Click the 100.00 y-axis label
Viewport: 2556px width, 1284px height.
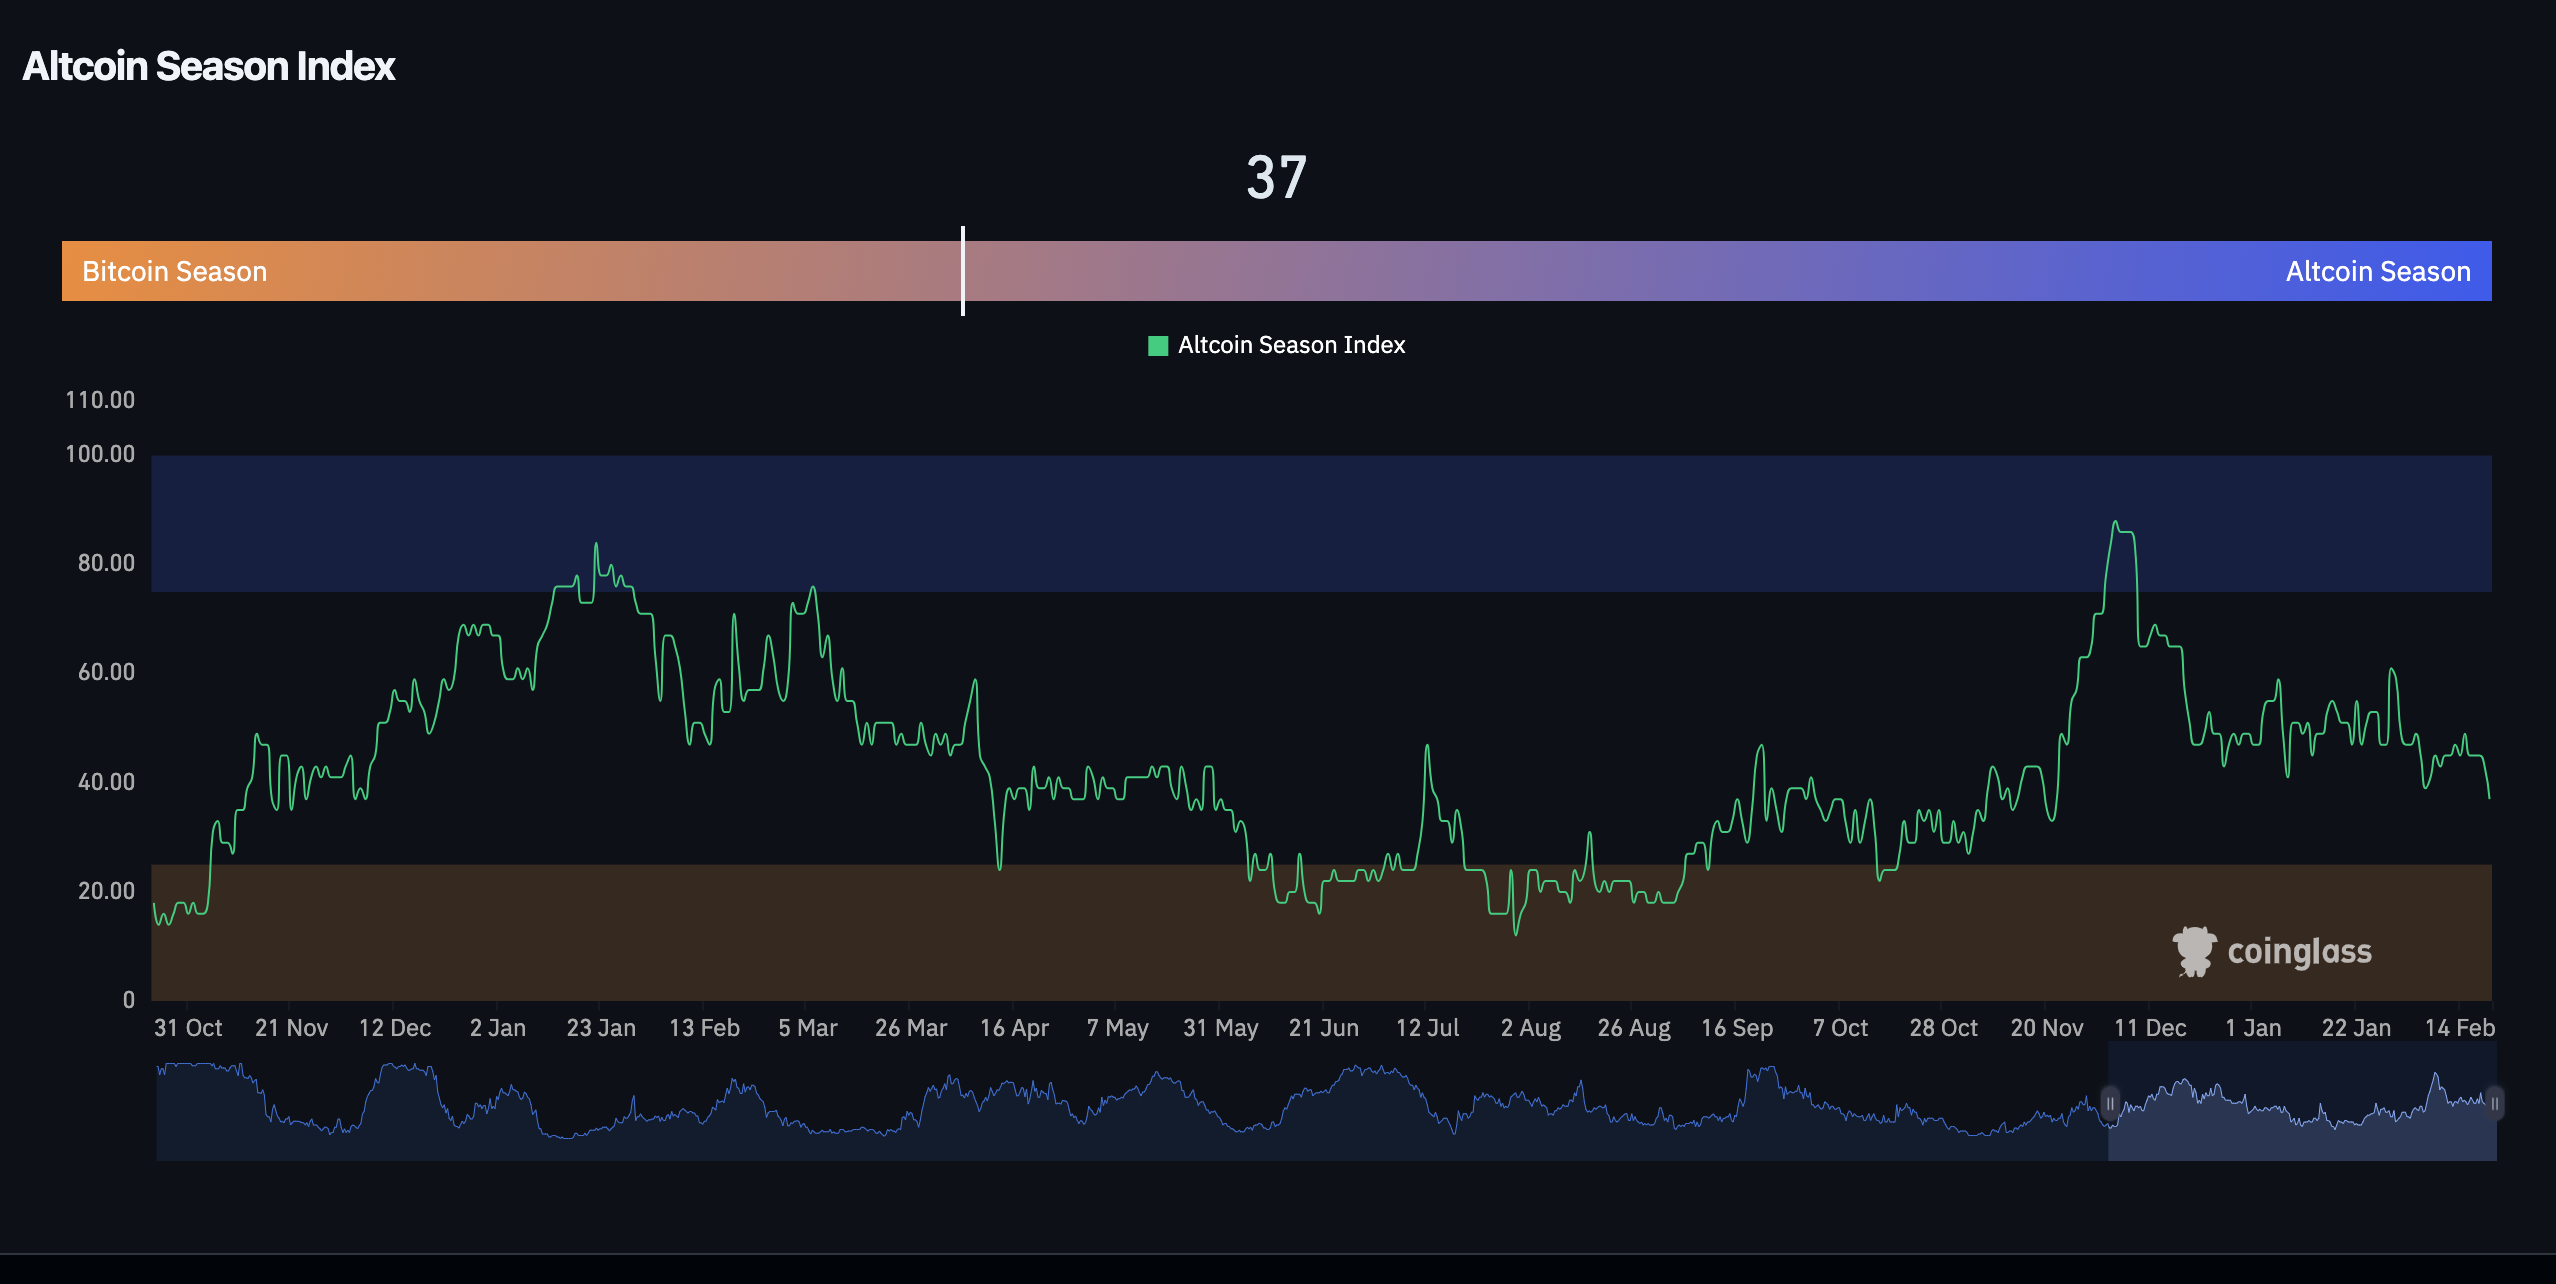coord(101,453)
